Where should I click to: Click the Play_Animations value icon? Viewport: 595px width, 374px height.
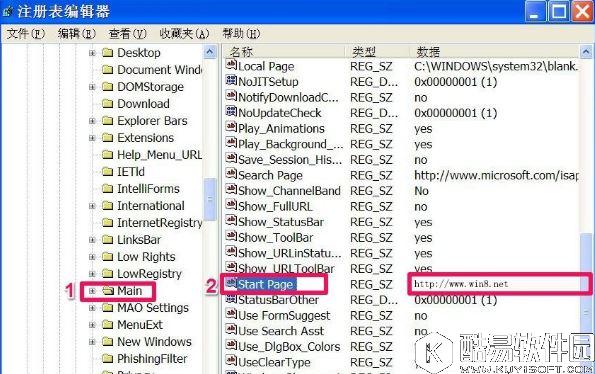click(x=231, y=127)
